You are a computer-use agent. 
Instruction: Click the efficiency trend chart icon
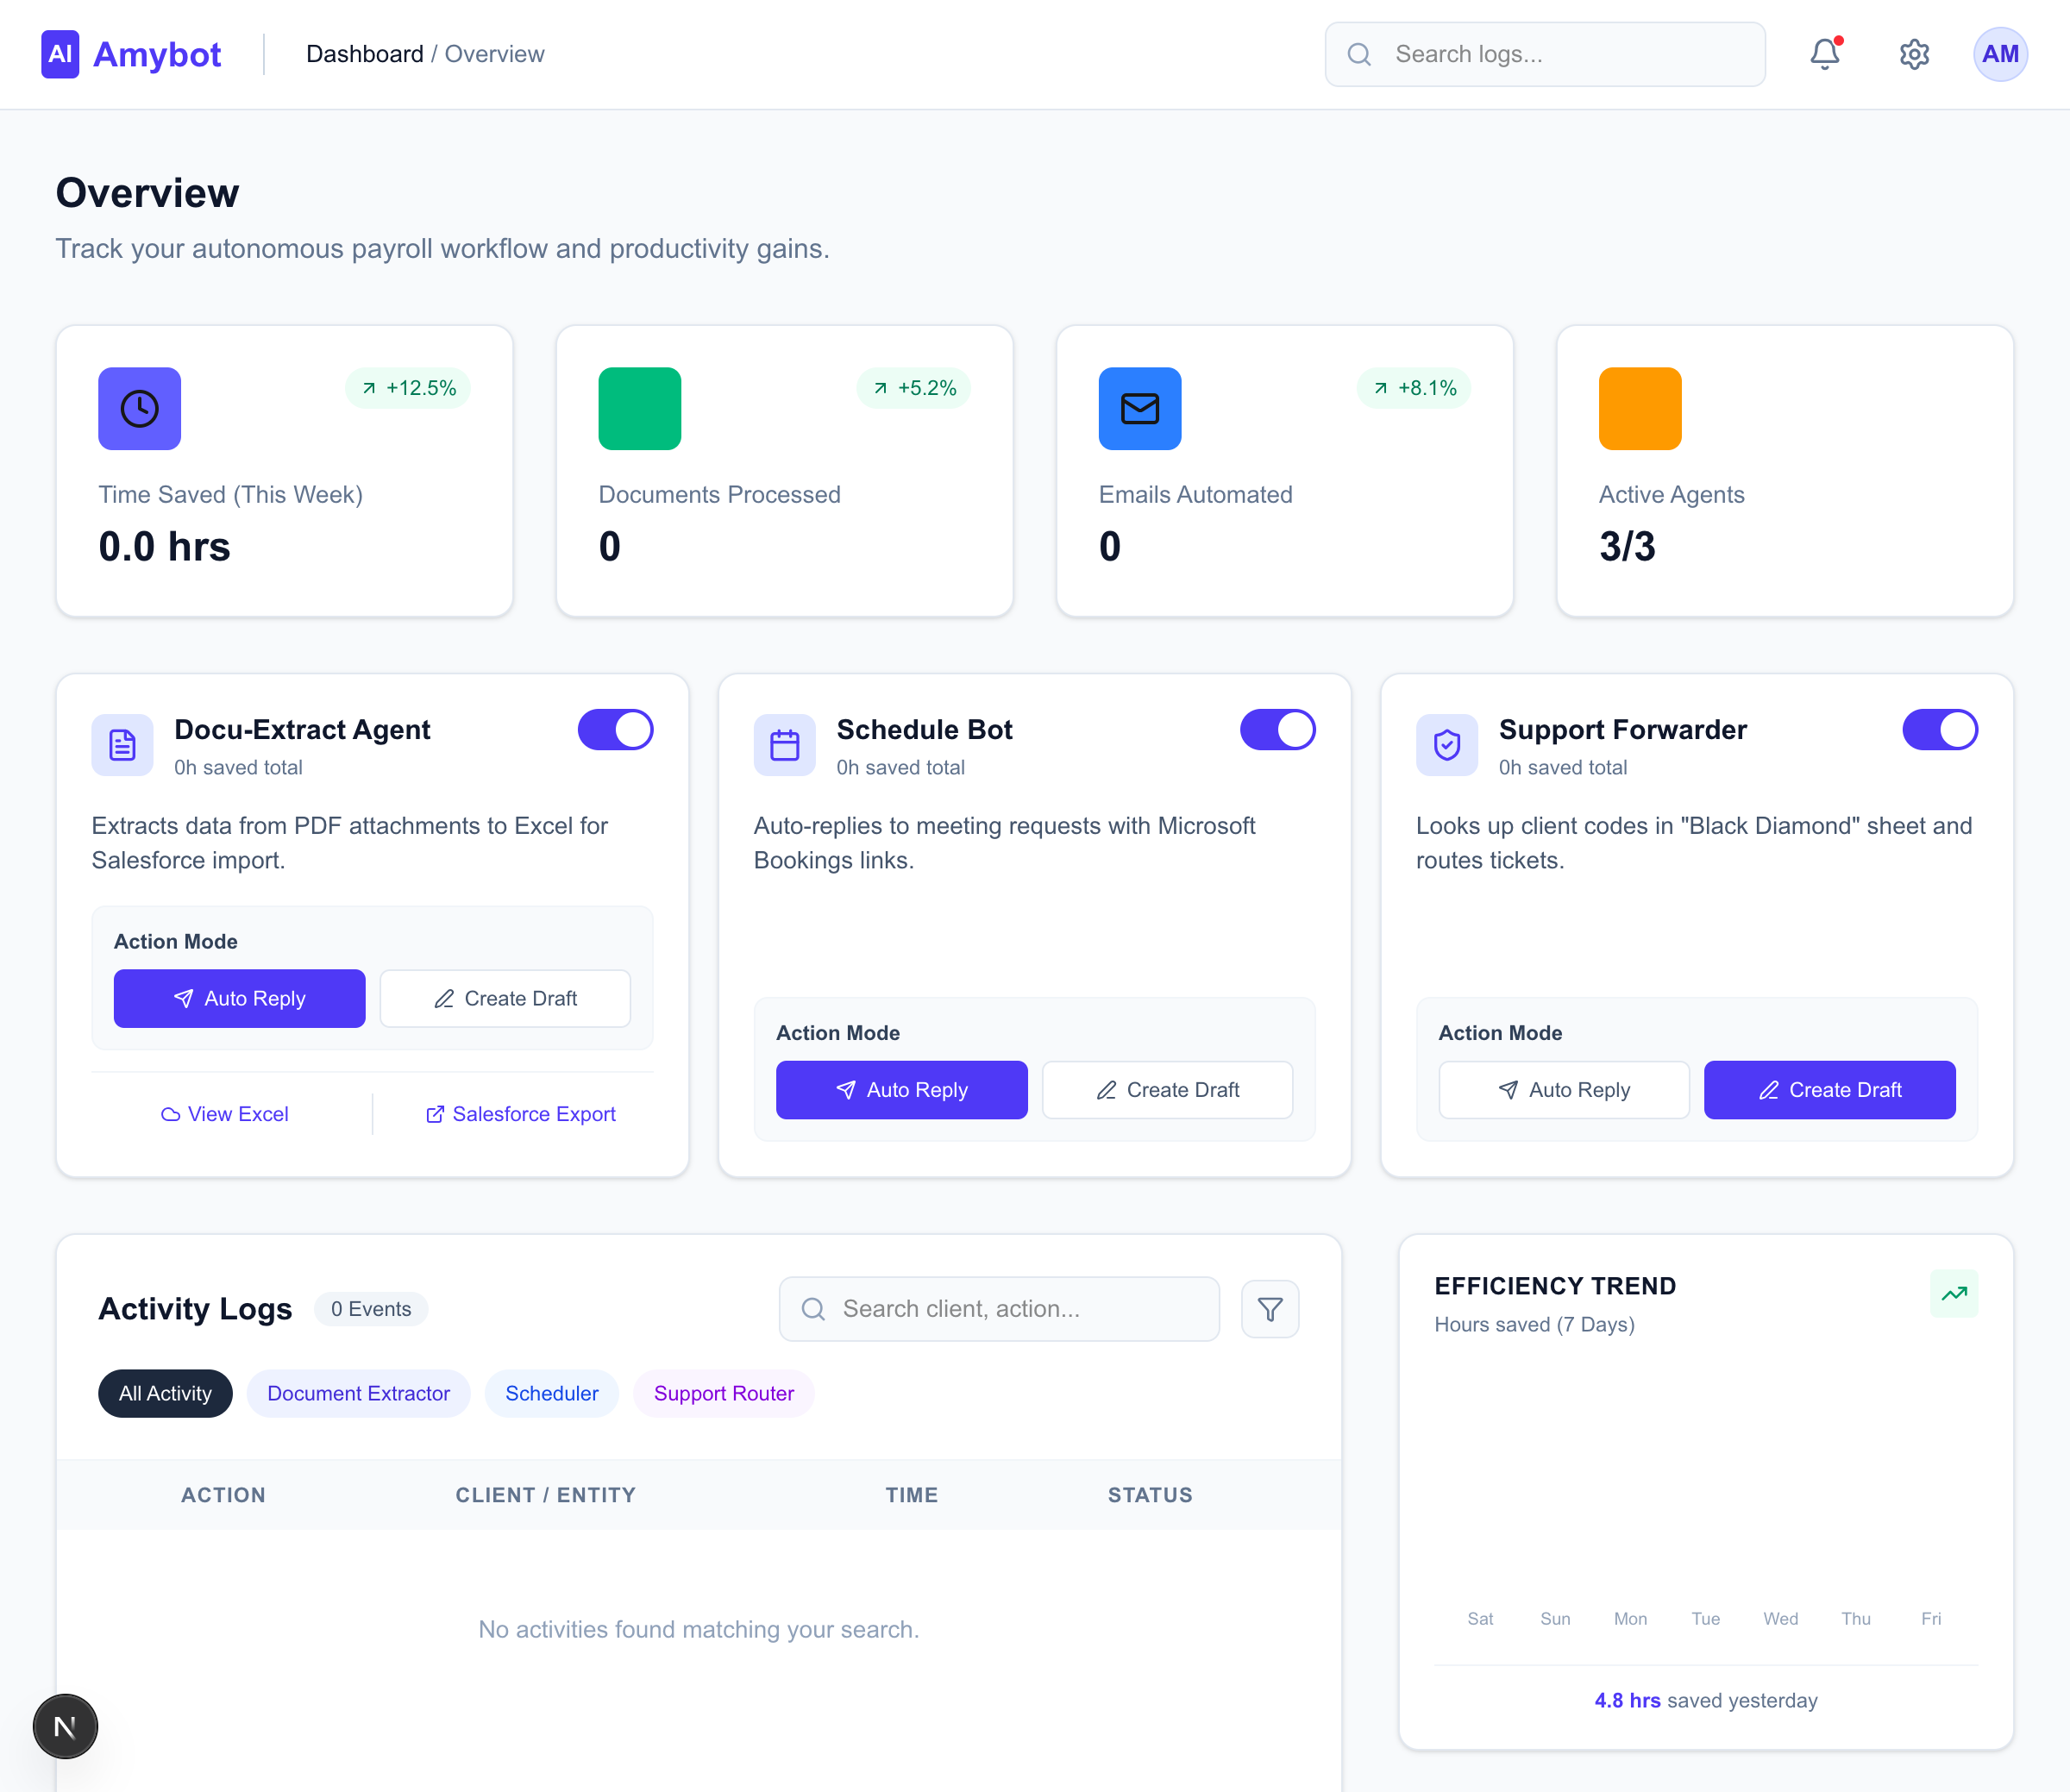[1954, 1293]
